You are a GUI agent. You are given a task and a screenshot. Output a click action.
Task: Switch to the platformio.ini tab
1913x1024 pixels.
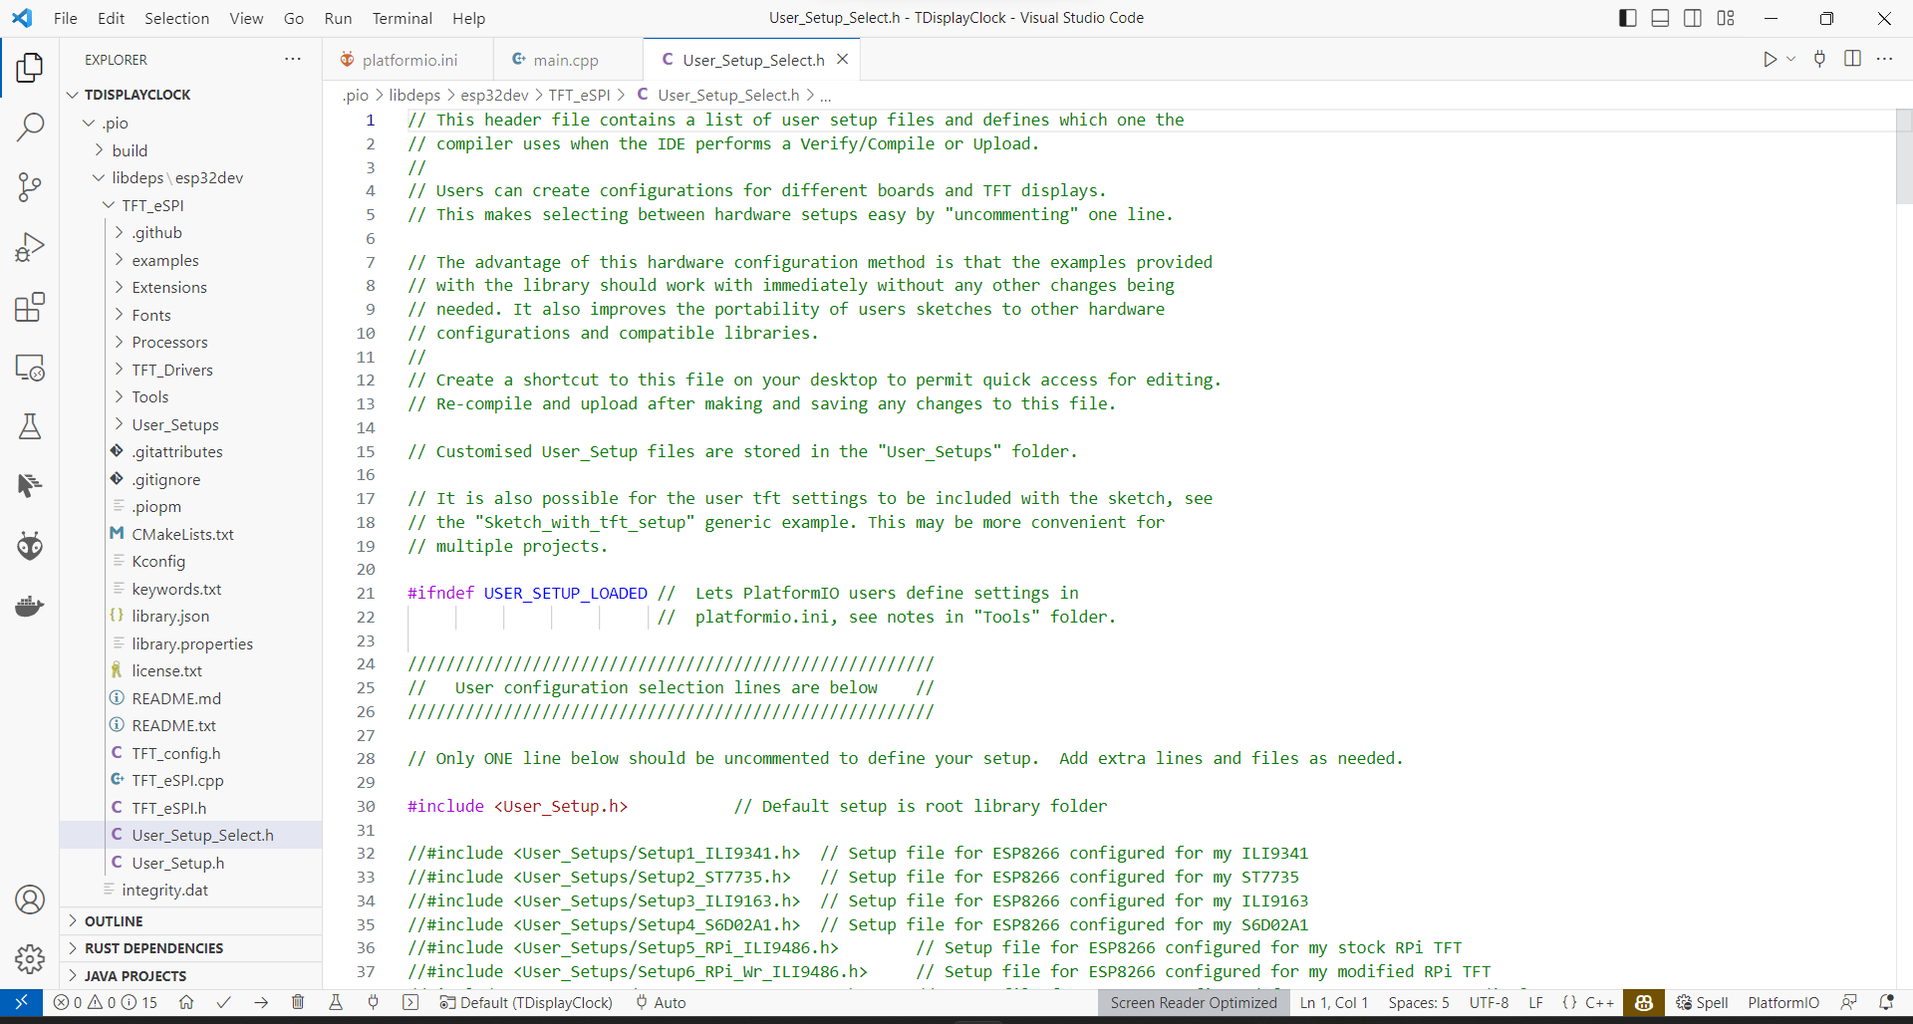coord(408,59)
